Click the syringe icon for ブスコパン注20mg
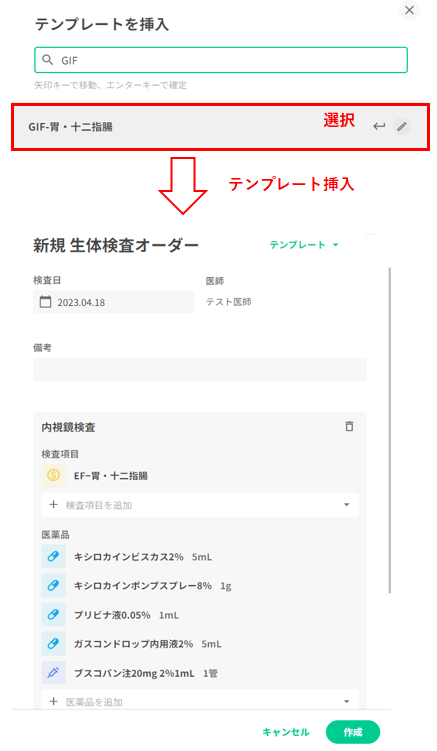 pos(53,672)
